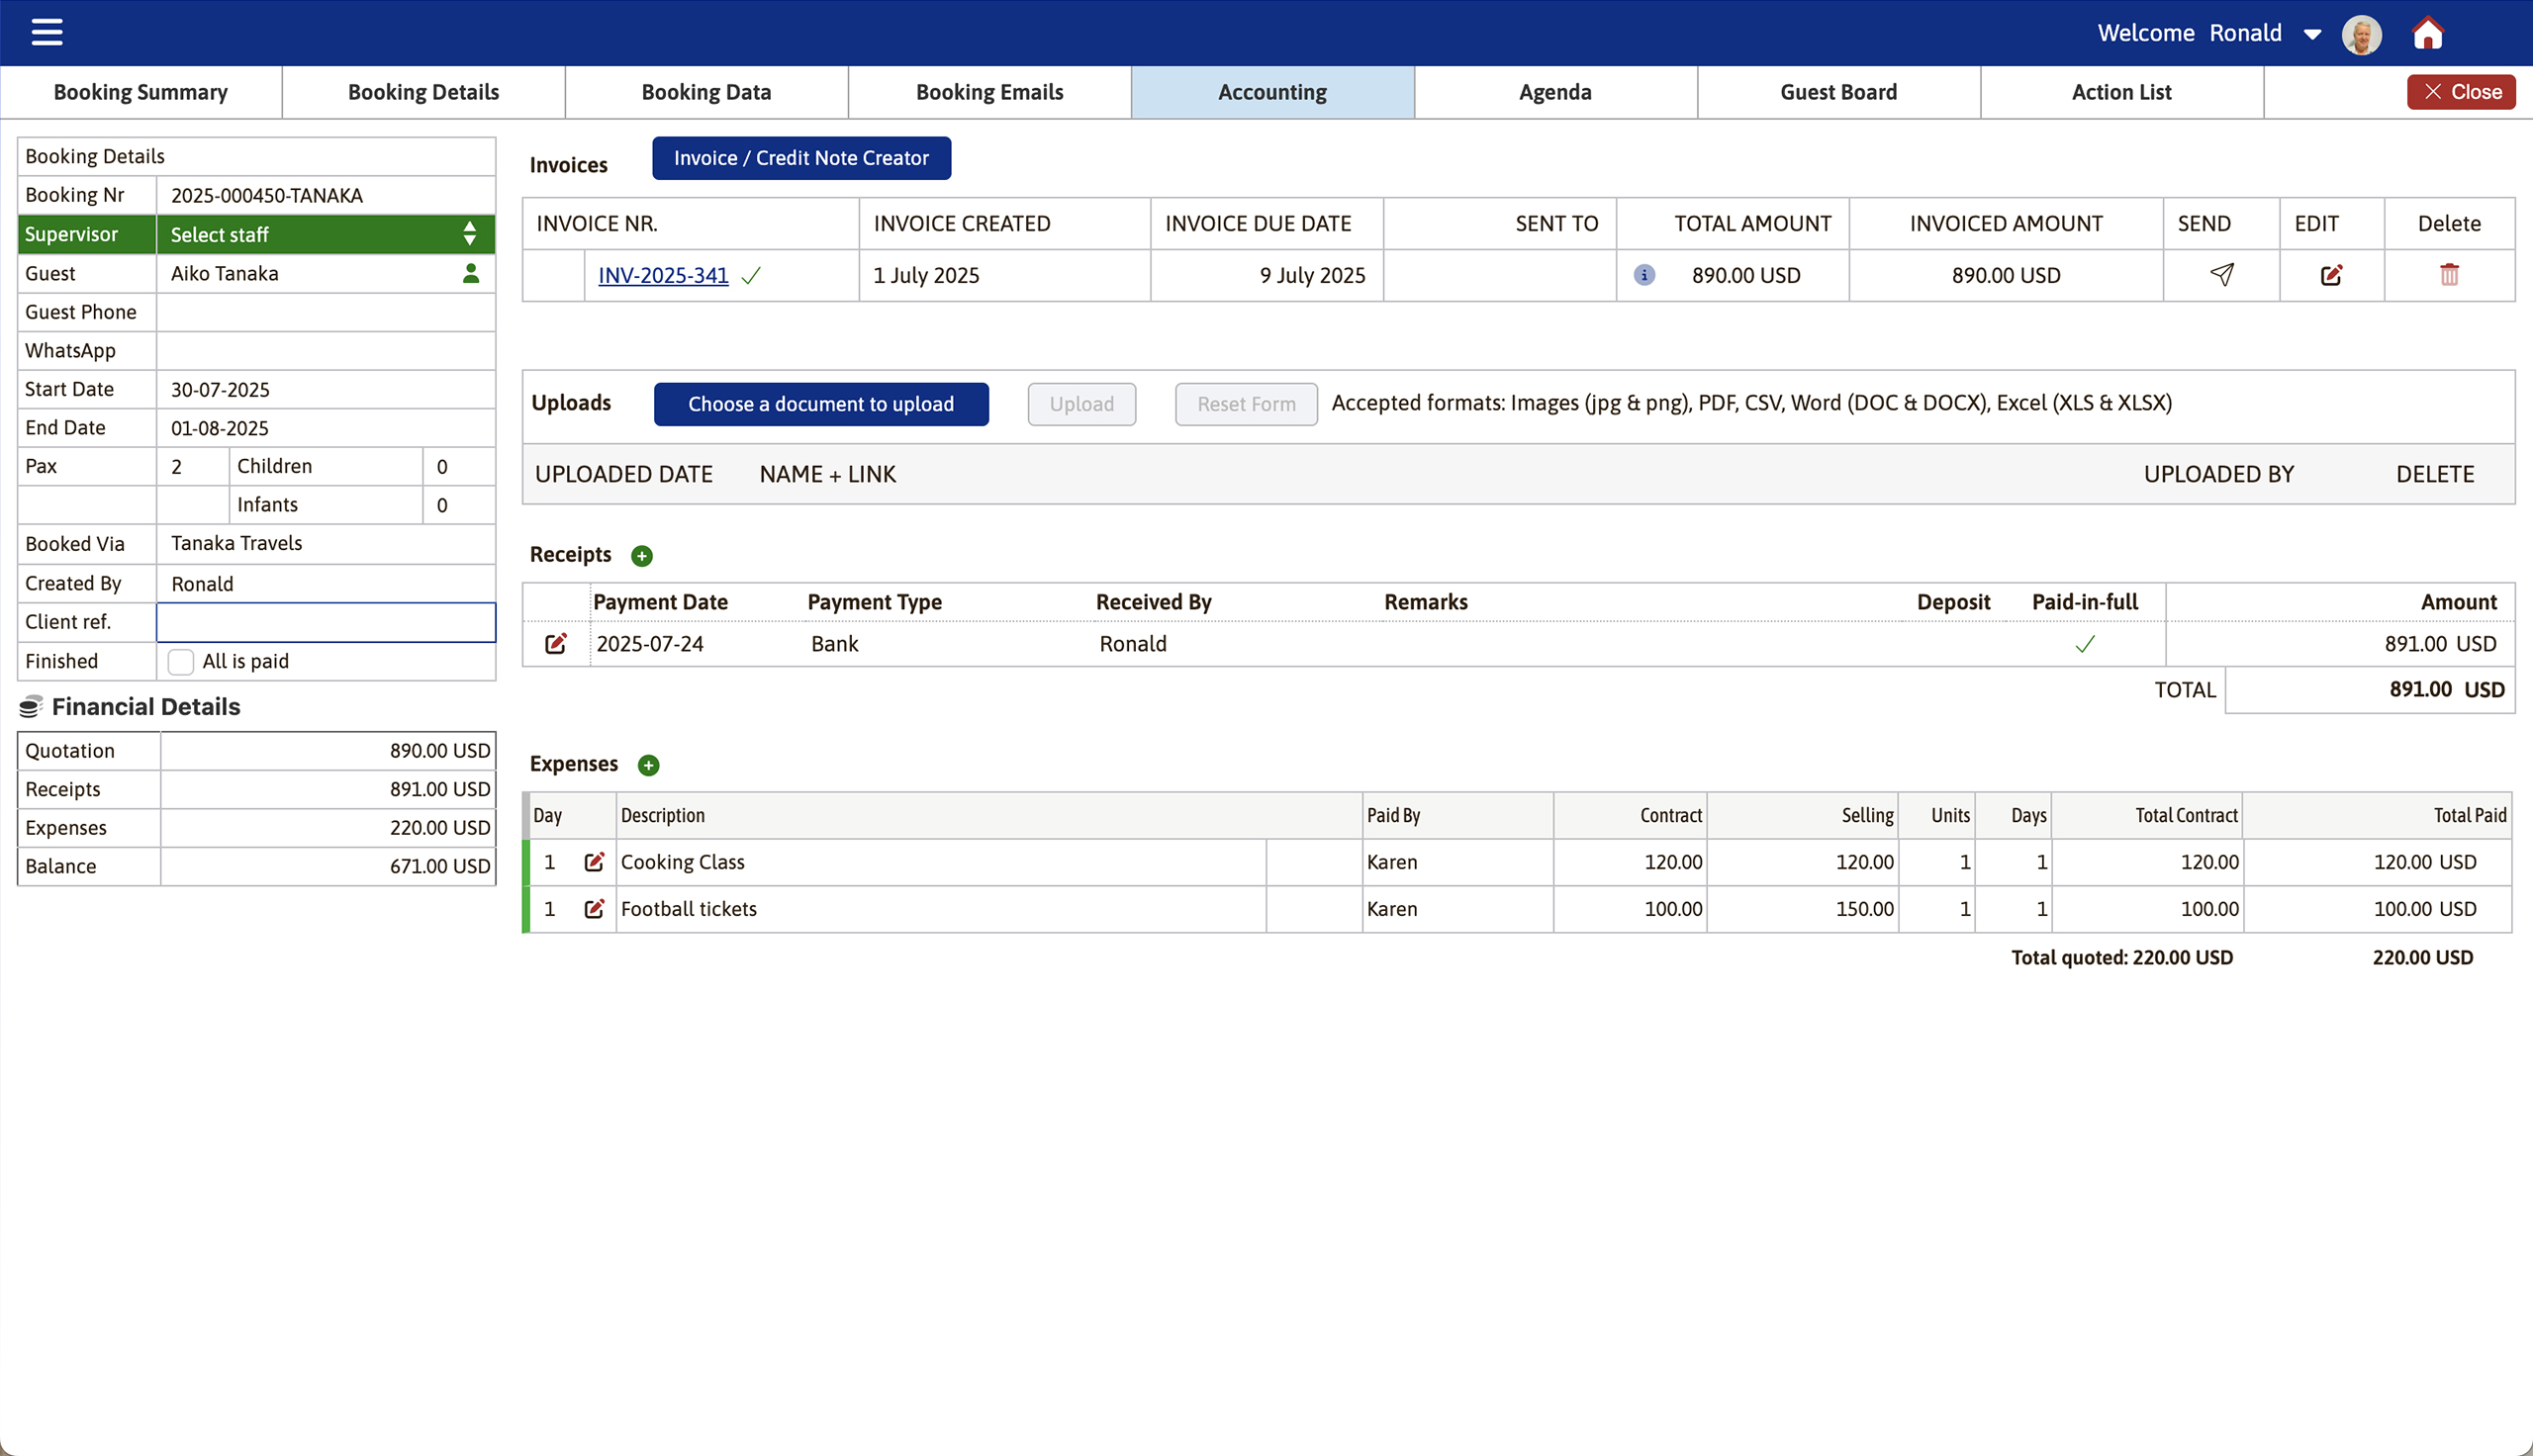This screenshot has height=1456, width=2533.
Task: Edit invoice INV-2025-341 with the pencil icon
Action: coord(2332,275)
